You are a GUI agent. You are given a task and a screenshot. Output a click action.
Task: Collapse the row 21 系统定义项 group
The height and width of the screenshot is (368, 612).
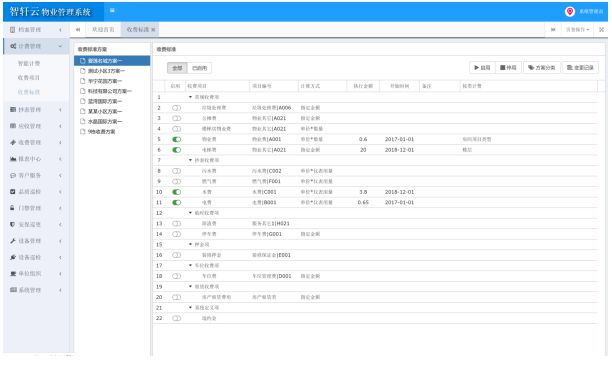click(x=190, y=308)
